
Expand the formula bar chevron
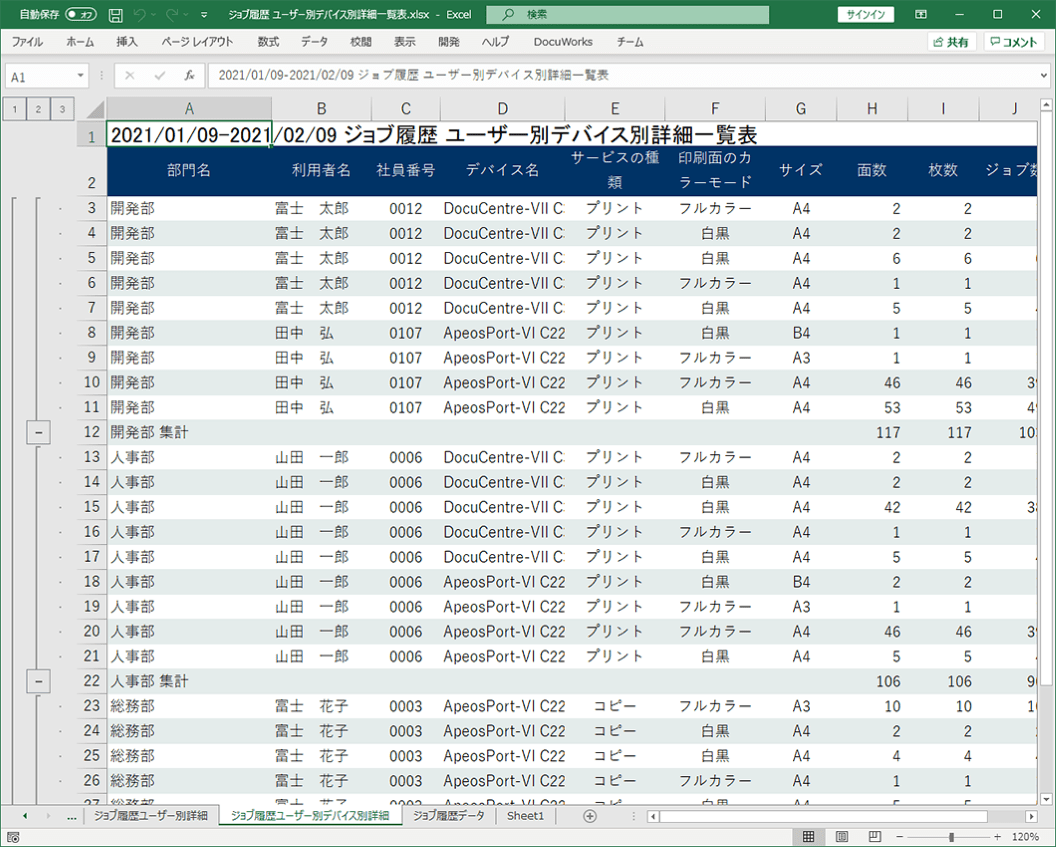tap(1044, 75)
